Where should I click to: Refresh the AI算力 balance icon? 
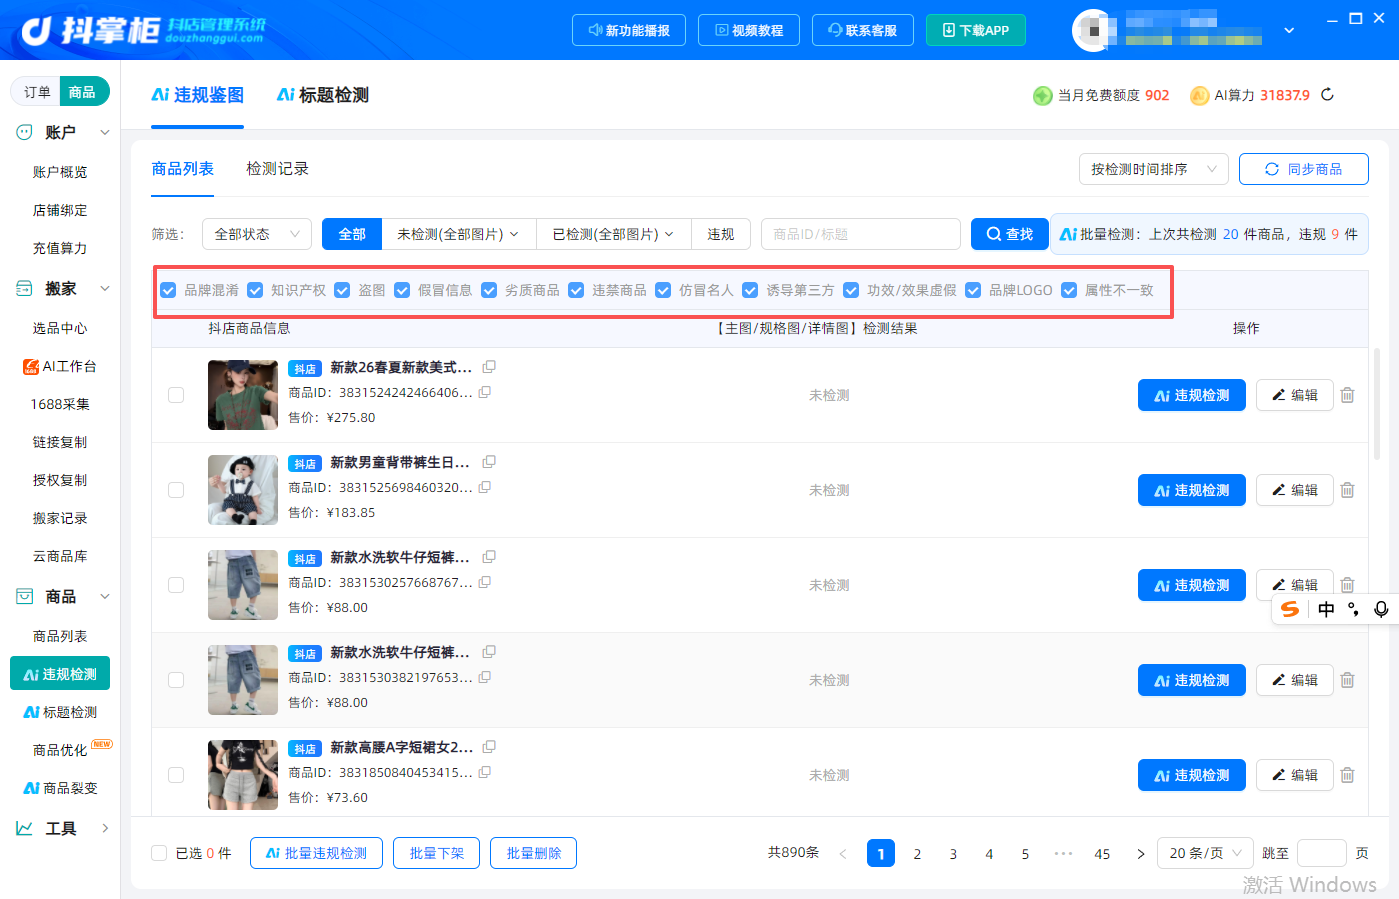pyautogui.click(x=1328, y=95)
